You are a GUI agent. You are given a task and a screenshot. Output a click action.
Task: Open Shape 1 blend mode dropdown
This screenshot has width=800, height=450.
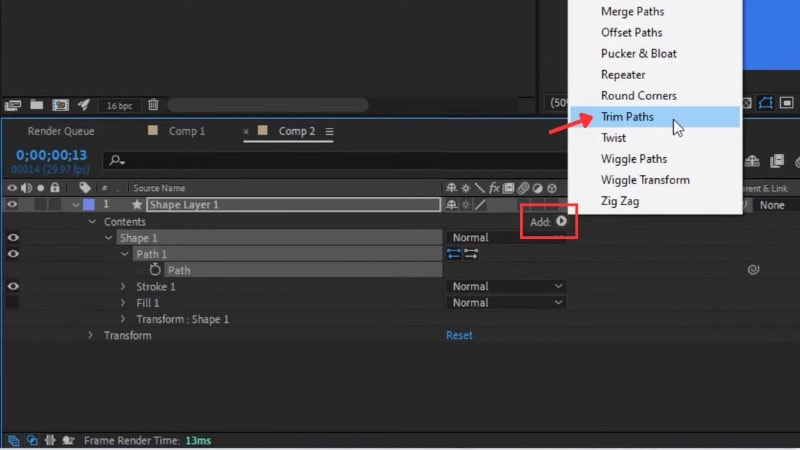pyautogui.click(x=506, y=238)
